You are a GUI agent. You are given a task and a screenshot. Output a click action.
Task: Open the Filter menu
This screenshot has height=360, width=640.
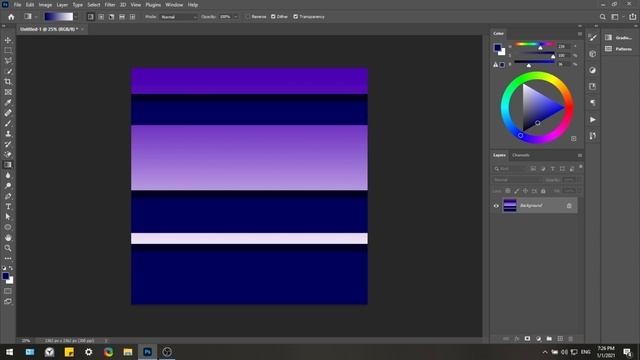(110, 5)
